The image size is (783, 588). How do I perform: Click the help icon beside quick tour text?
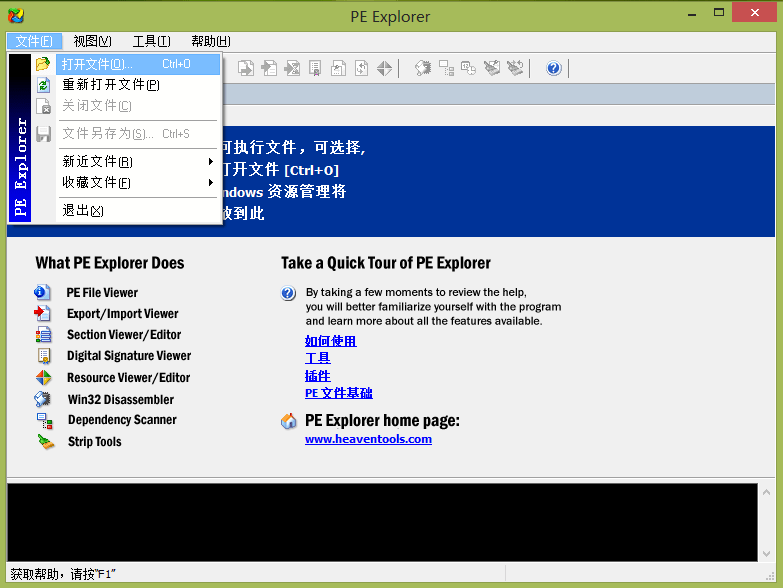[288, 293]
